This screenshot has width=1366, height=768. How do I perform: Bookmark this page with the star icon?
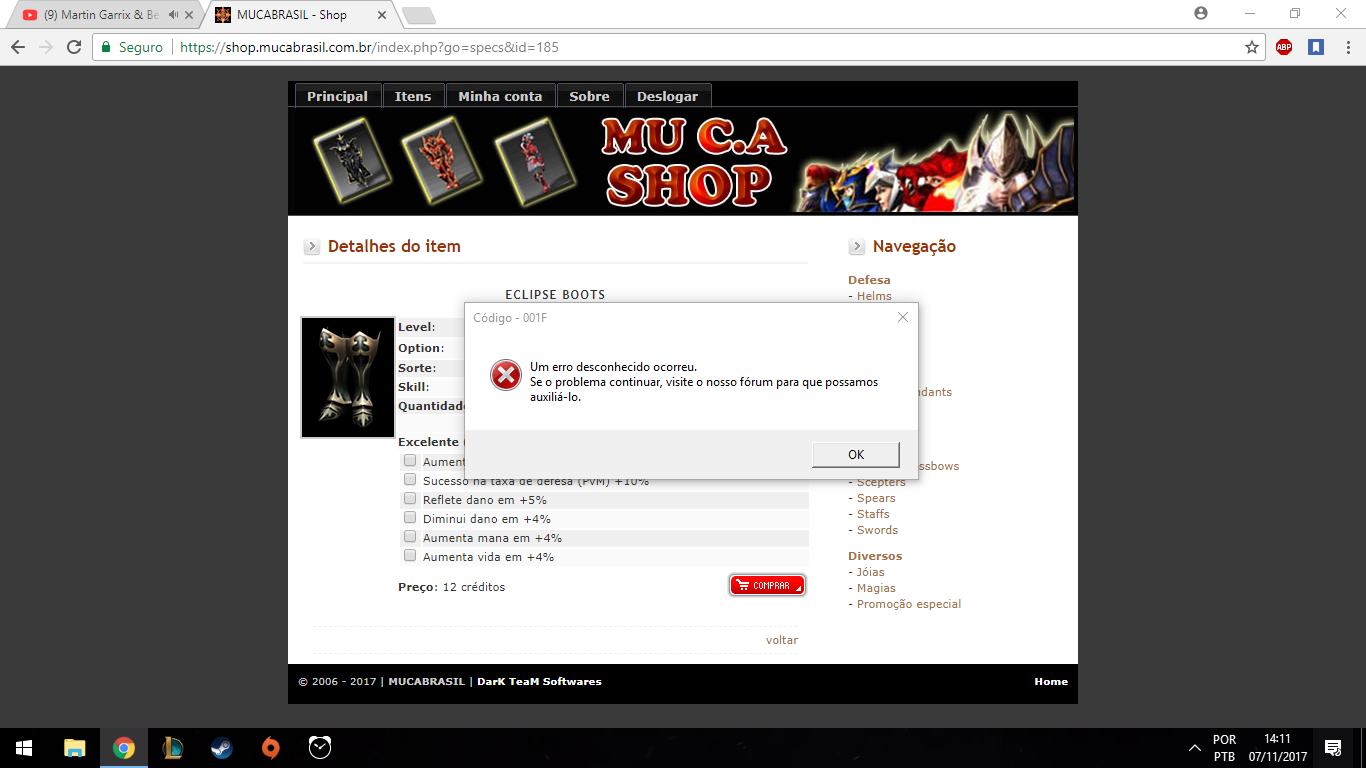coord(1251,47)
